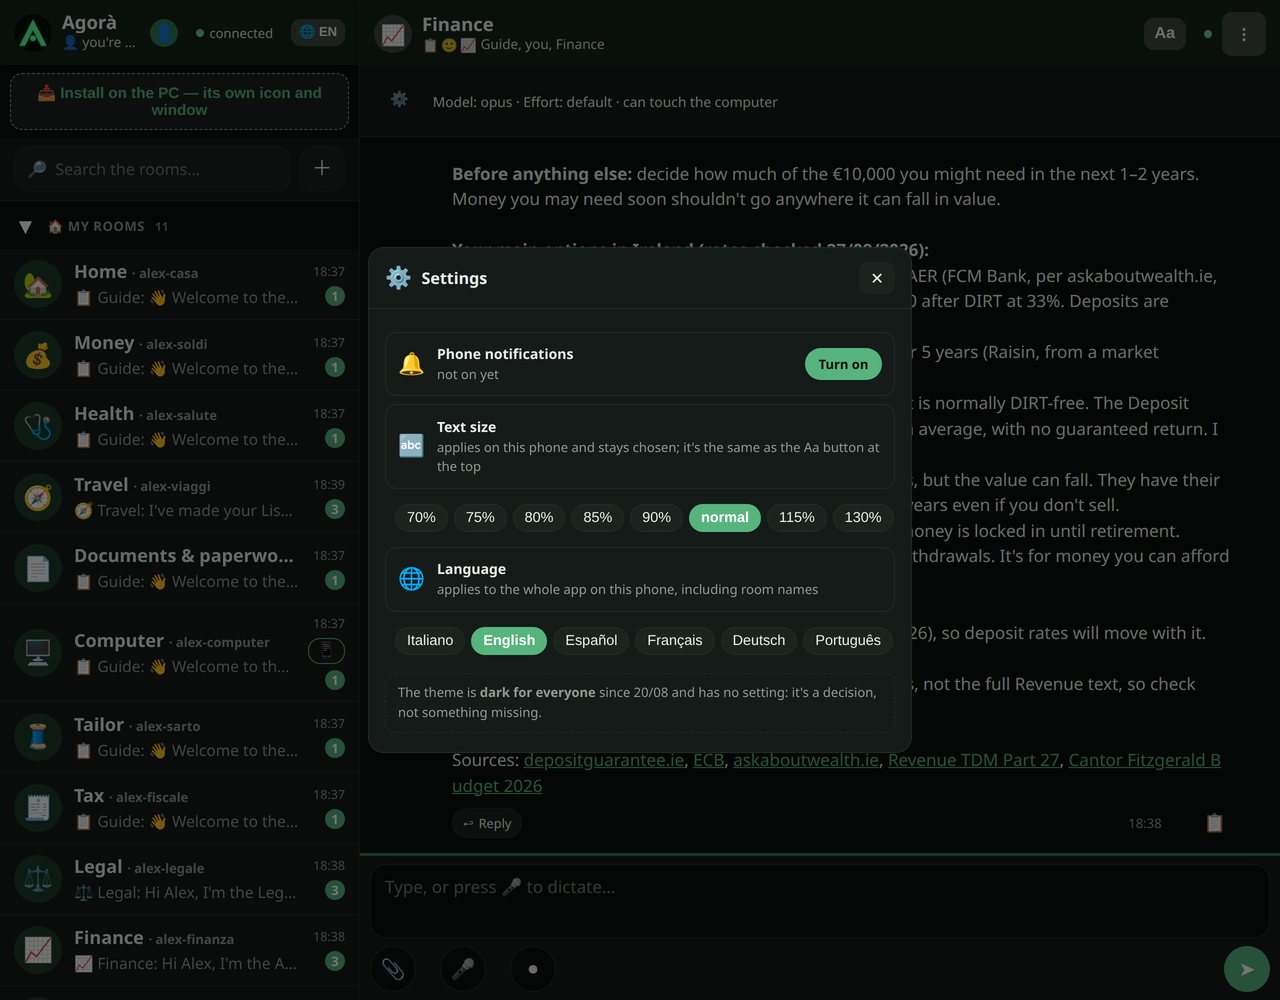This screenshot has width=1280, height=1000.
Task: Set text size to 130%
Action: click(863, 517)
